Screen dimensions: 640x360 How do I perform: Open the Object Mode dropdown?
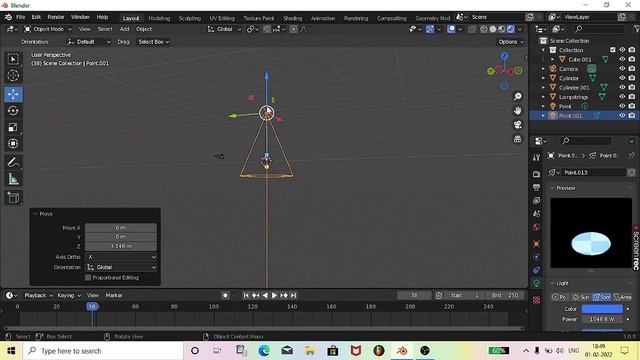[x=48, y=29]
